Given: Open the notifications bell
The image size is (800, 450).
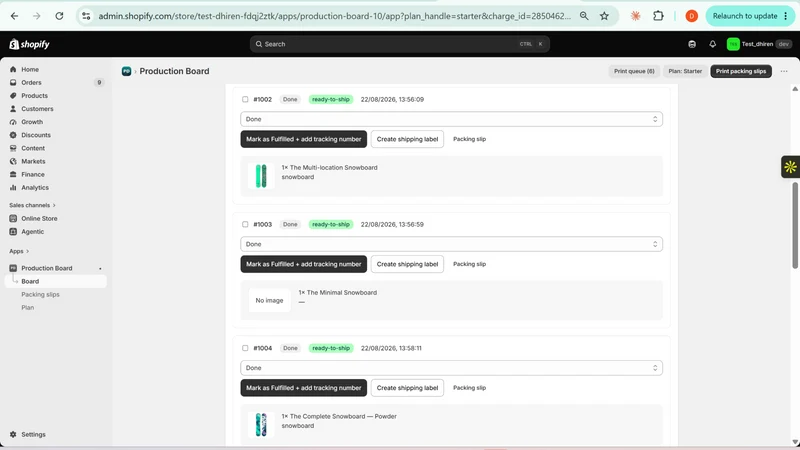Looking at the screenshot, I should coord(713,44).
